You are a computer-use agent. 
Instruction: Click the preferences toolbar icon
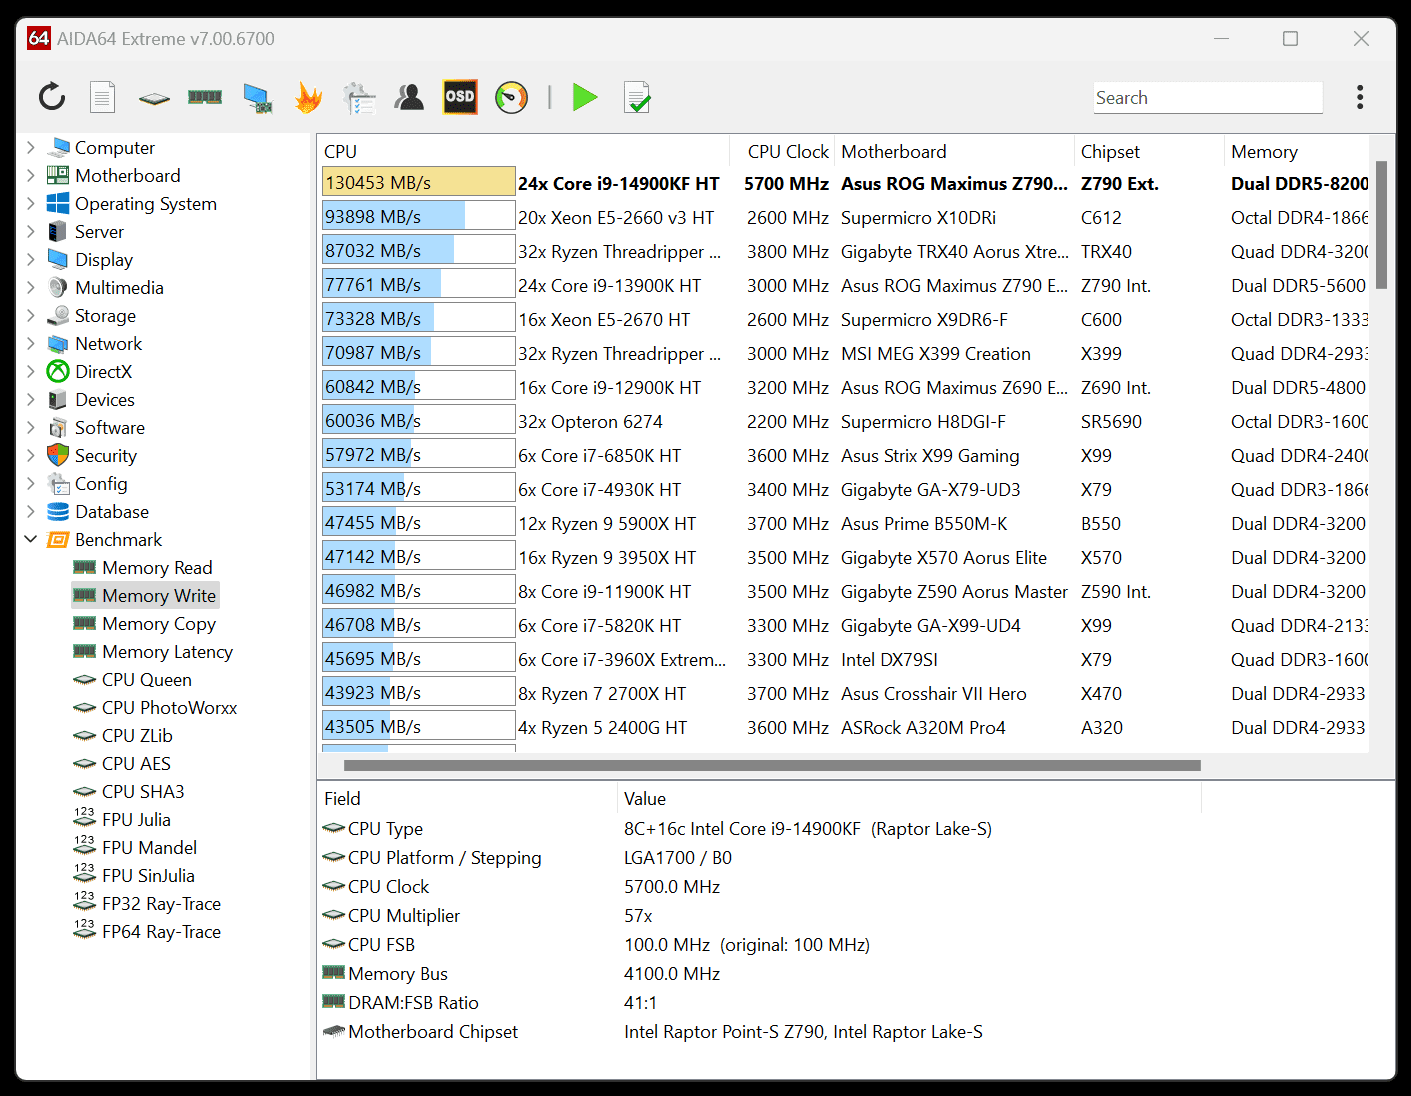pos(359,98)
